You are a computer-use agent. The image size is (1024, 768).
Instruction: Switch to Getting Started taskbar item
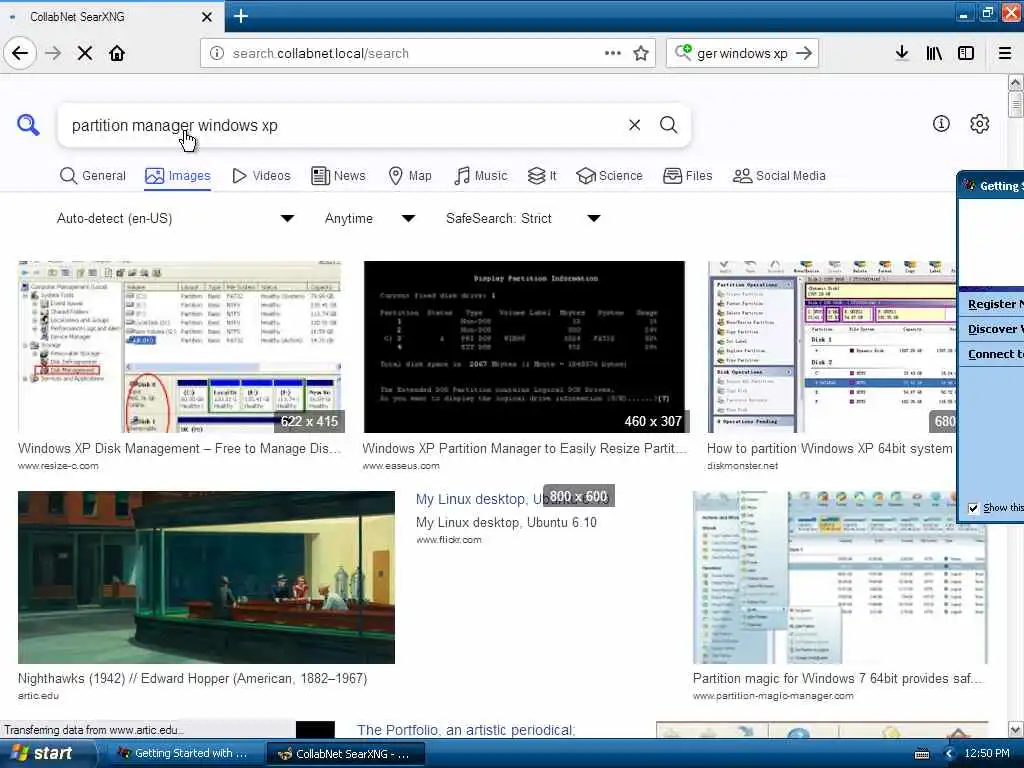pyautogui.click(x=183, y=754)
